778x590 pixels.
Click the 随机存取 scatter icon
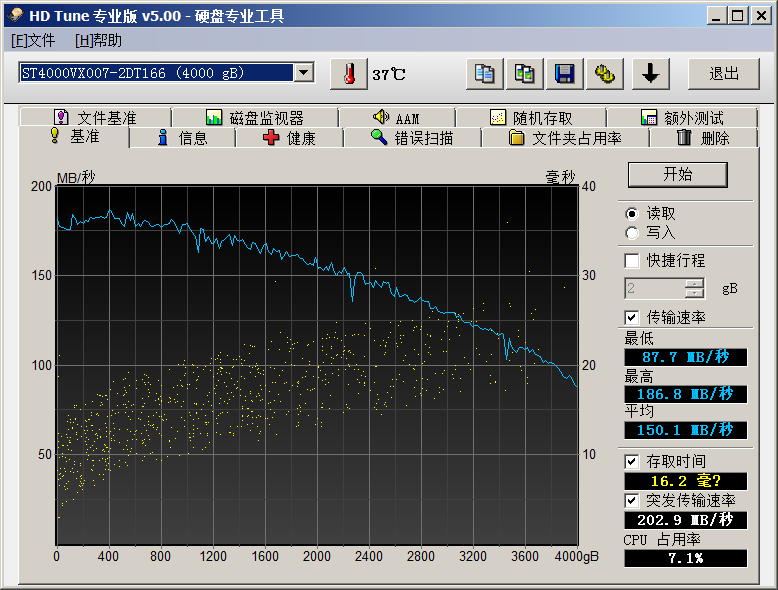tap(498, 118)
